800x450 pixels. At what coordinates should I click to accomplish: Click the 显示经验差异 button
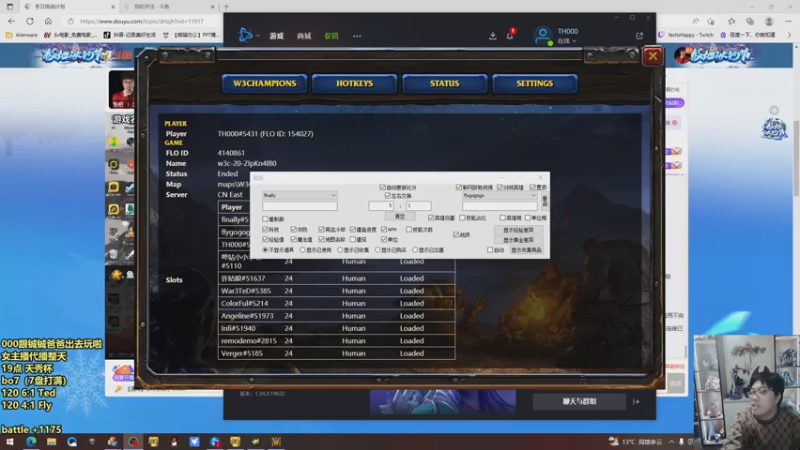coord(518,230)
